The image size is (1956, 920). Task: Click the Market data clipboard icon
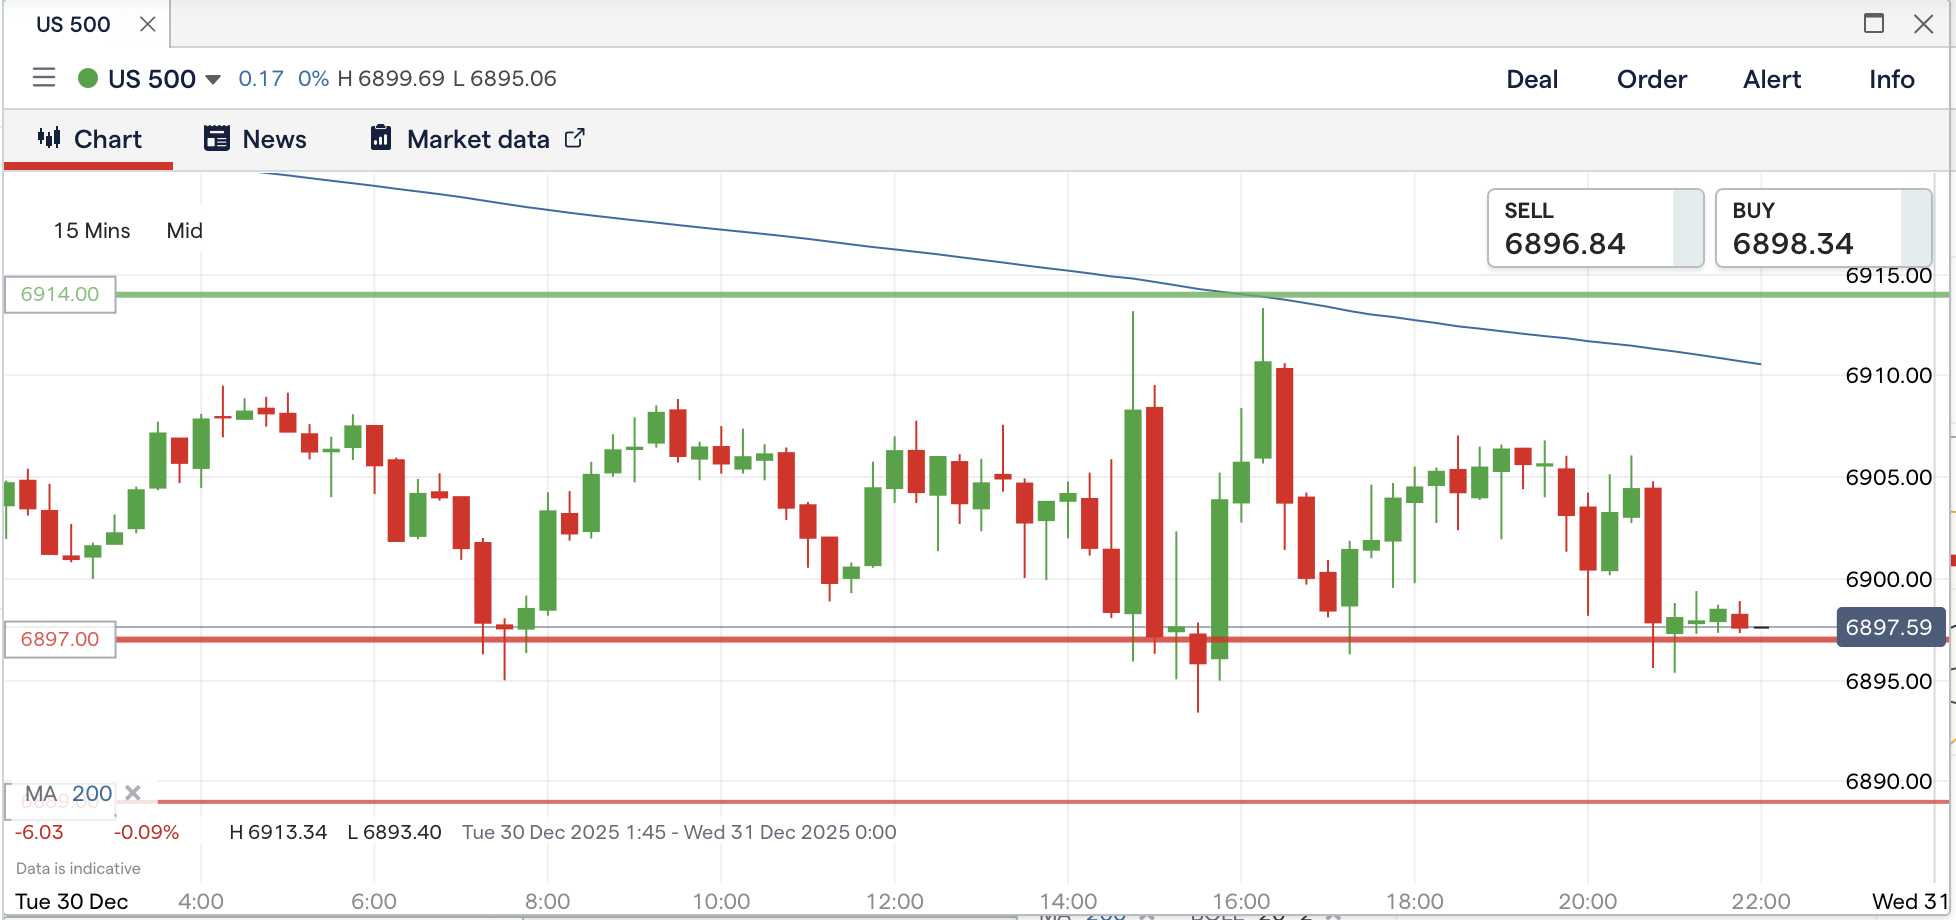click(x=381, y=138)
